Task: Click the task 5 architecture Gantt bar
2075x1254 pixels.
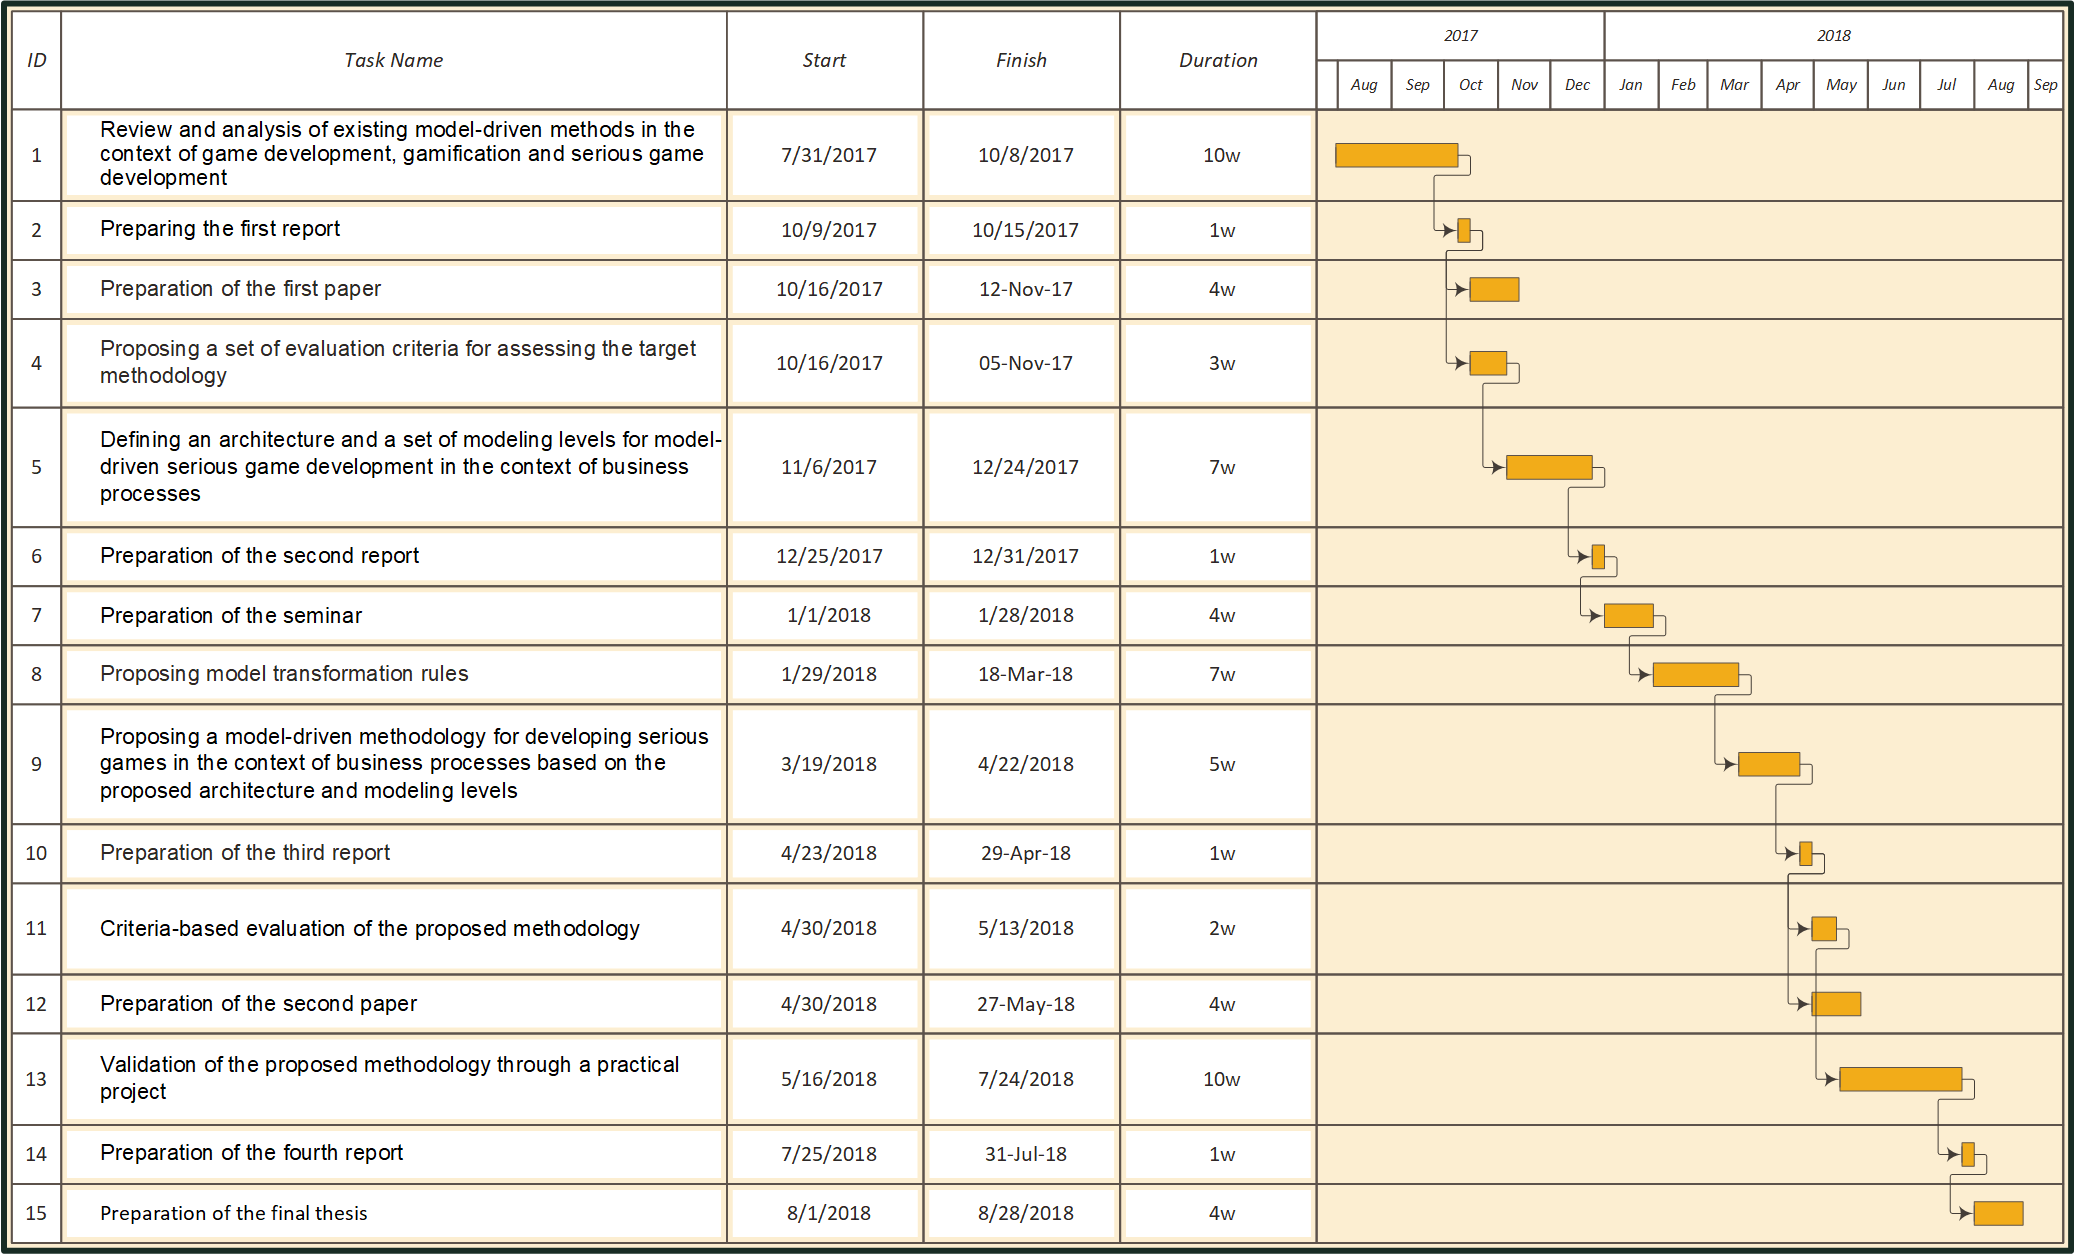Action: [1549, 467]
